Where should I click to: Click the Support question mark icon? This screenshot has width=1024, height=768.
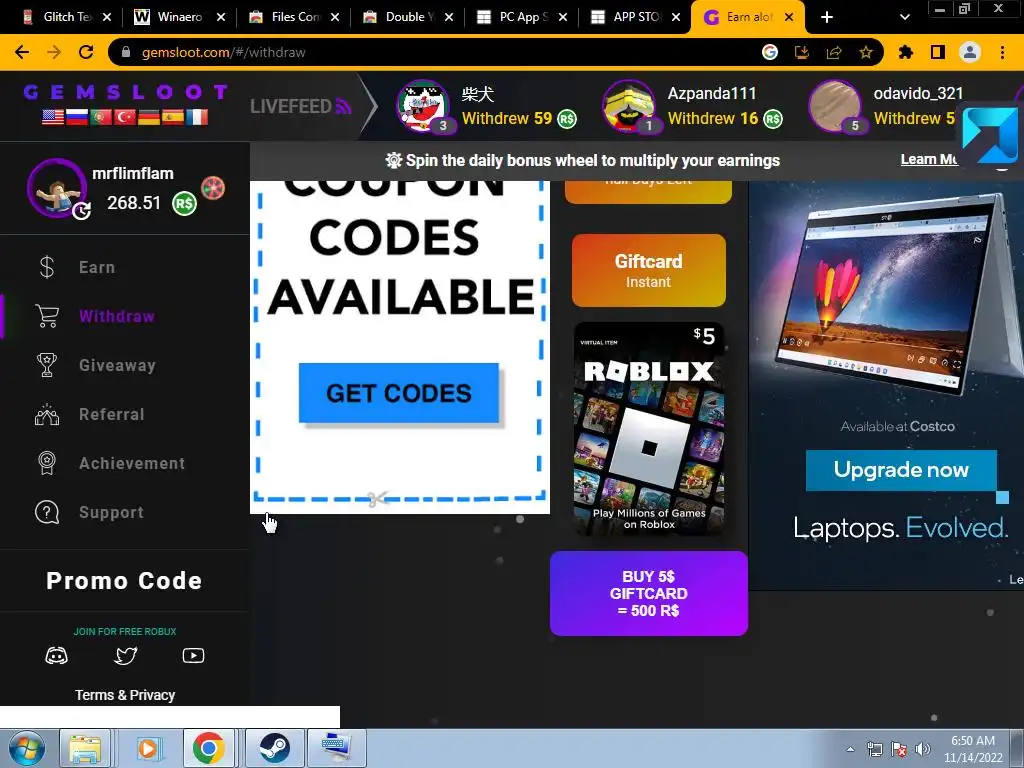(46, 512)
